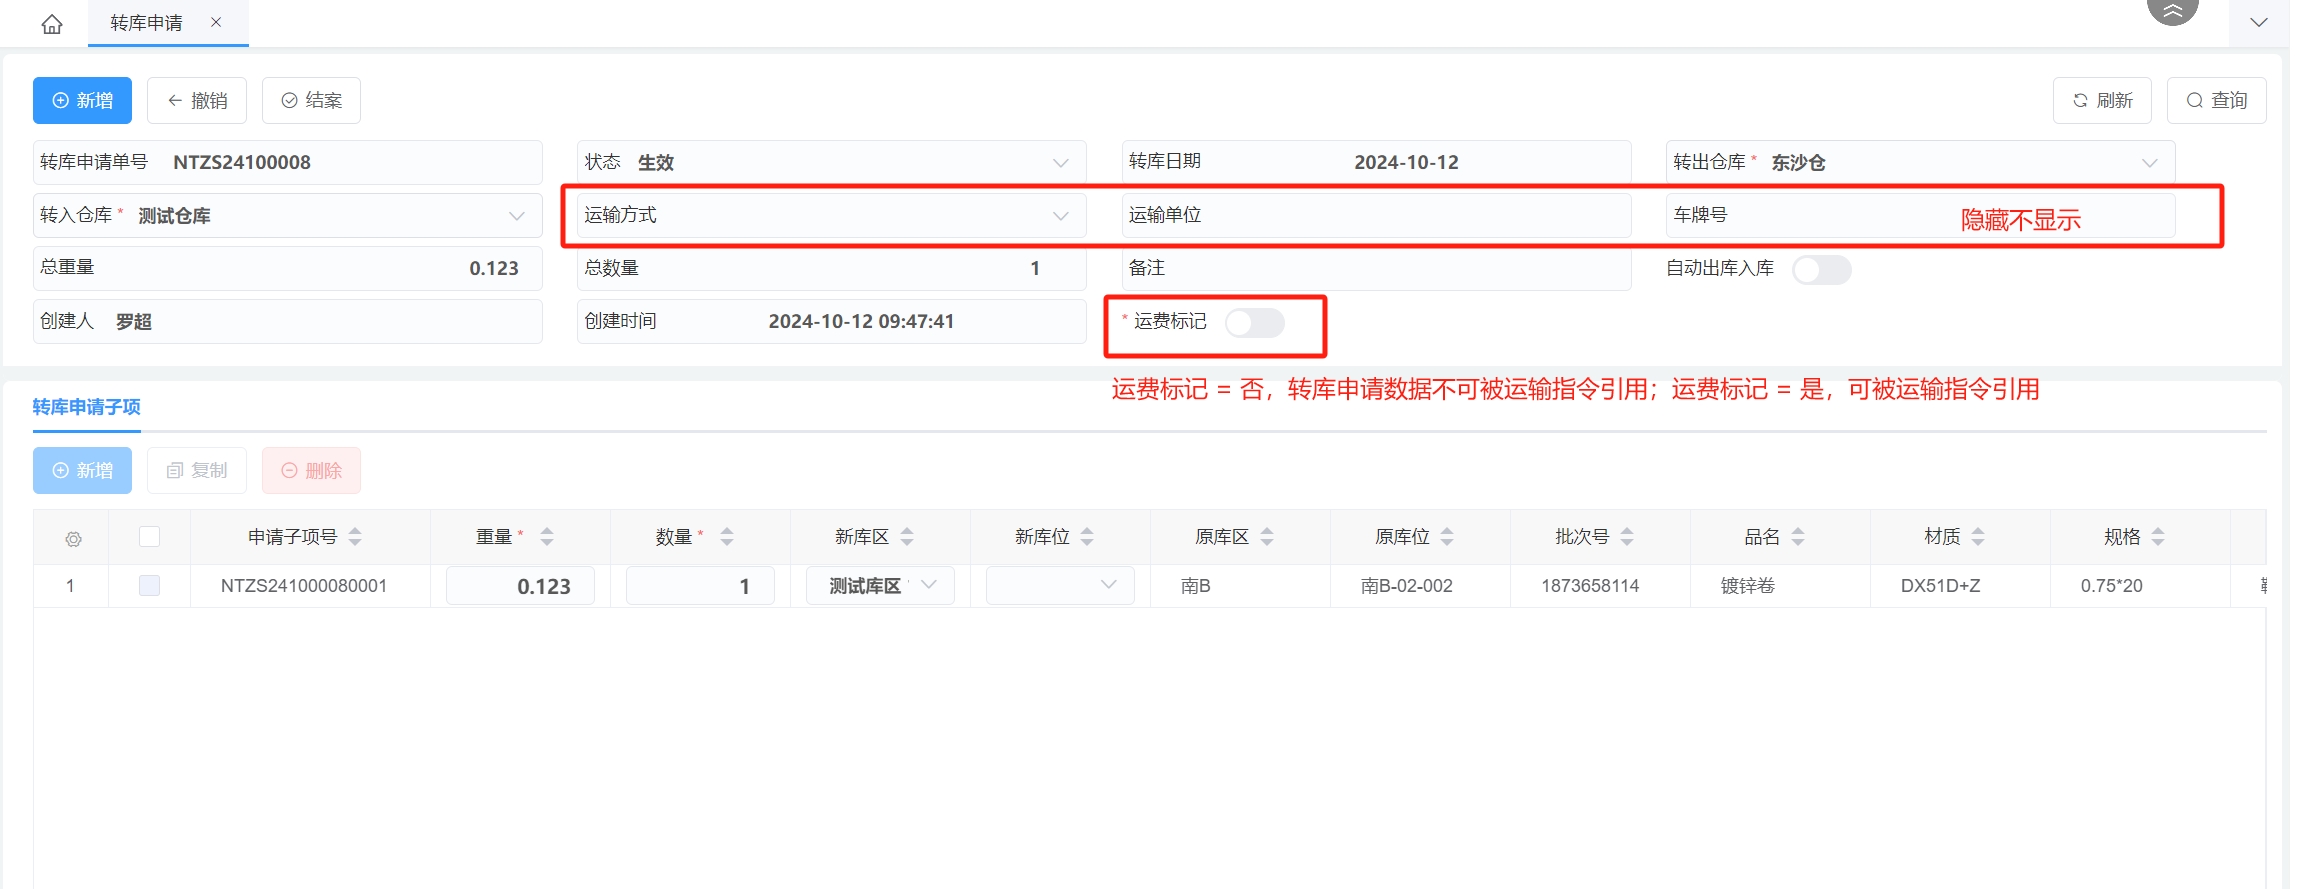Check the checkbox for row NTZS241000080001
This screenshot has width=2304, height=889.
(x=149, y=585)
